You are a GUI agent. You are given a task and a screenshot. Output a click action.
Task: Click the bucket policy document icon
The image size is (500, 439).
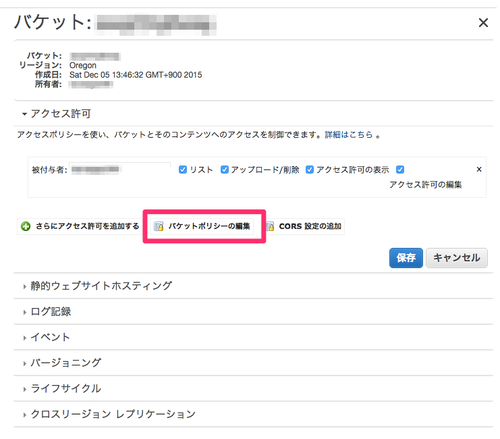coord(158,226)
